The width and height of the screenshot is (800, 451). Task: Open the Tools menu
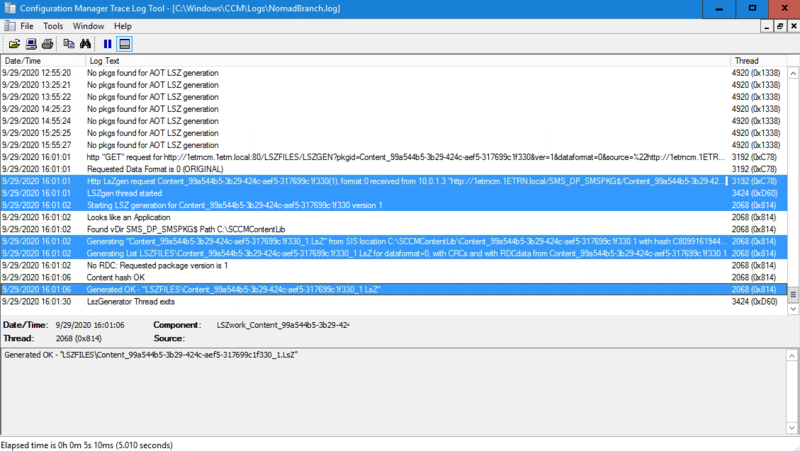(53, 26)
